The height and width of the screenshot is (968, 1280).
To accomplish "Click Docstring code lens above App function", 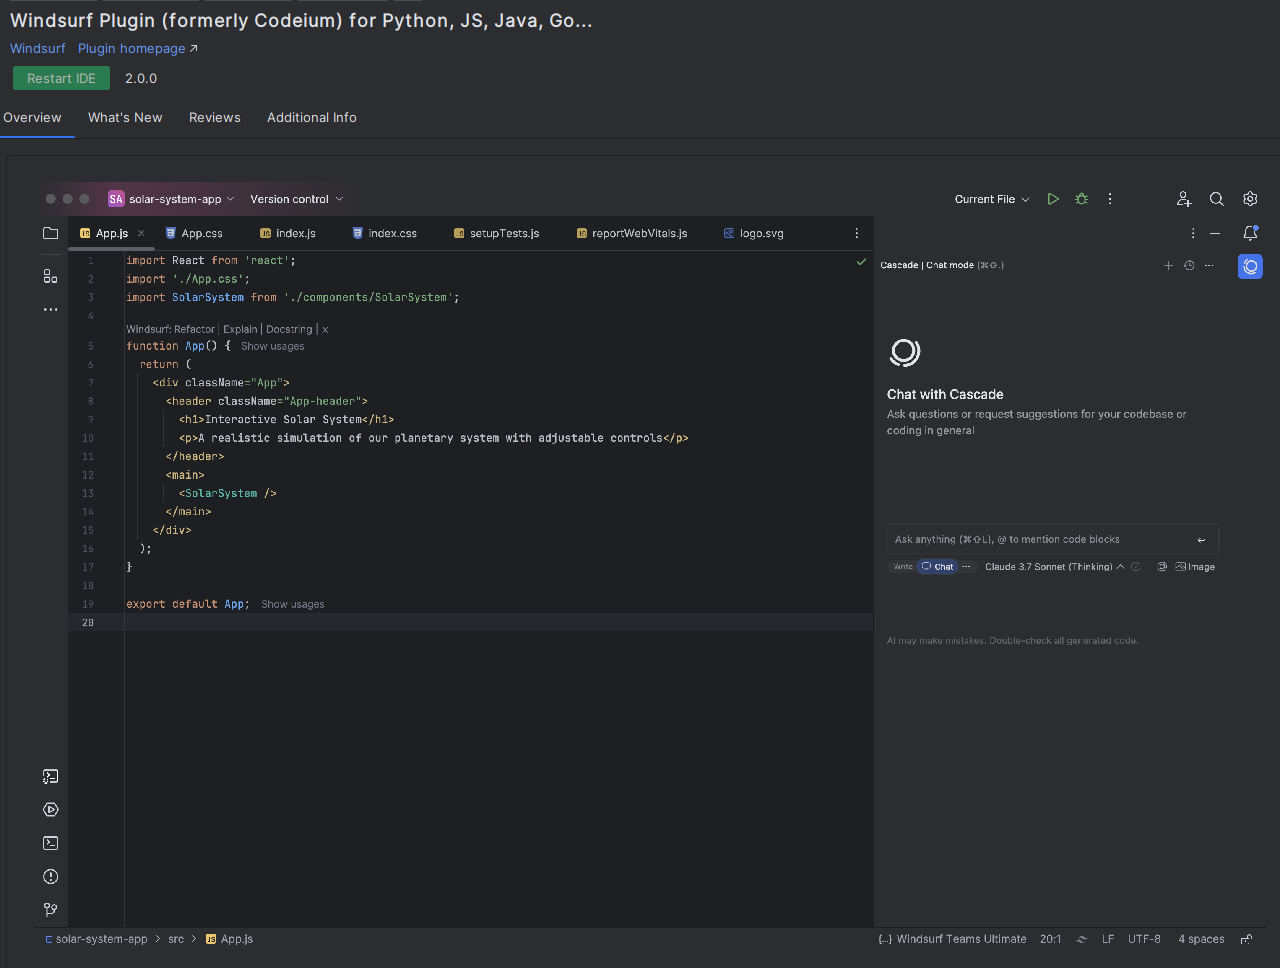I will click(289, 330).
